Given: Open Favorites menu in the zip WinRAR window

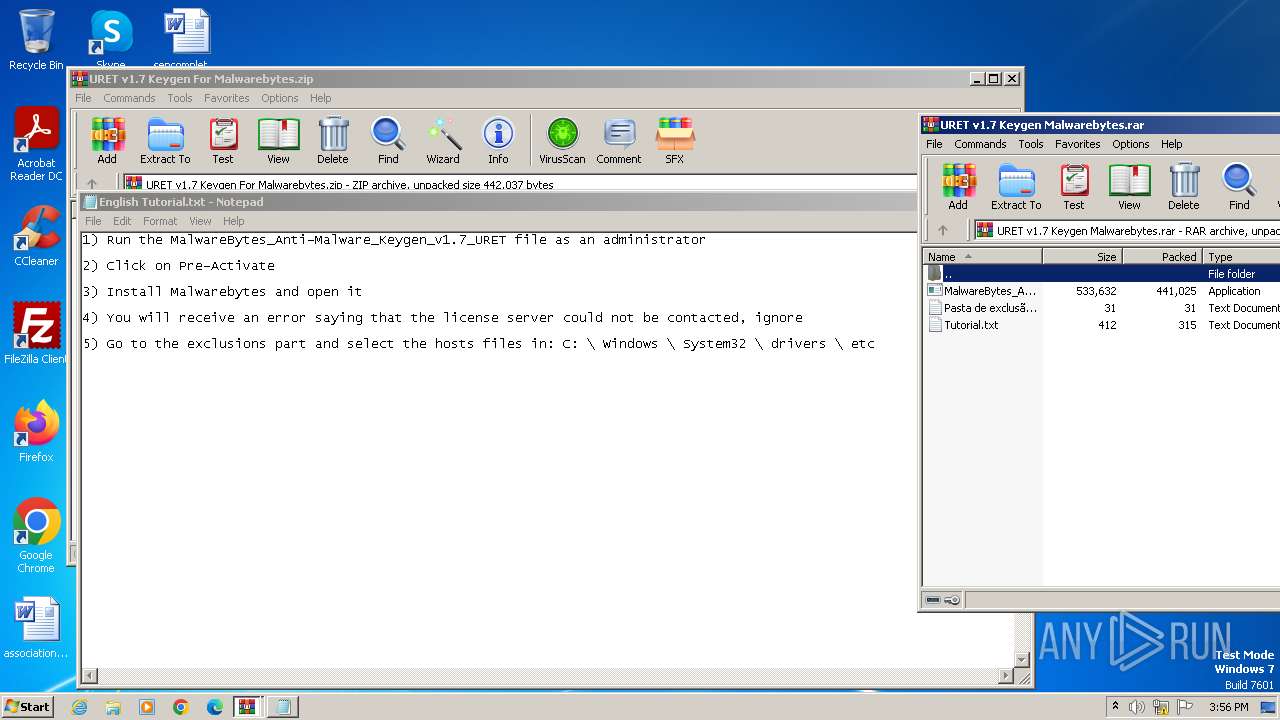Looking at the screenshot, I should pos(227,98).
